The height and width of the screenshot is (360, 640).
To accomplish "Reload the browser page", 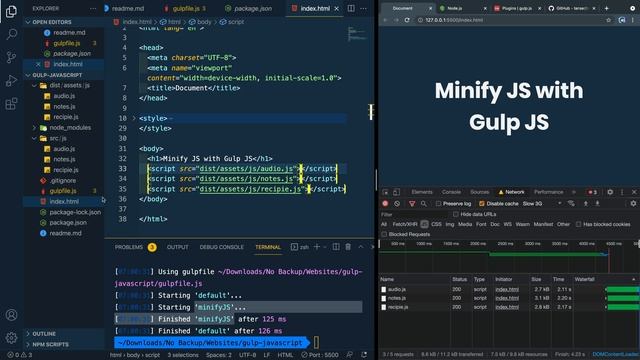I will pos(407,20).
